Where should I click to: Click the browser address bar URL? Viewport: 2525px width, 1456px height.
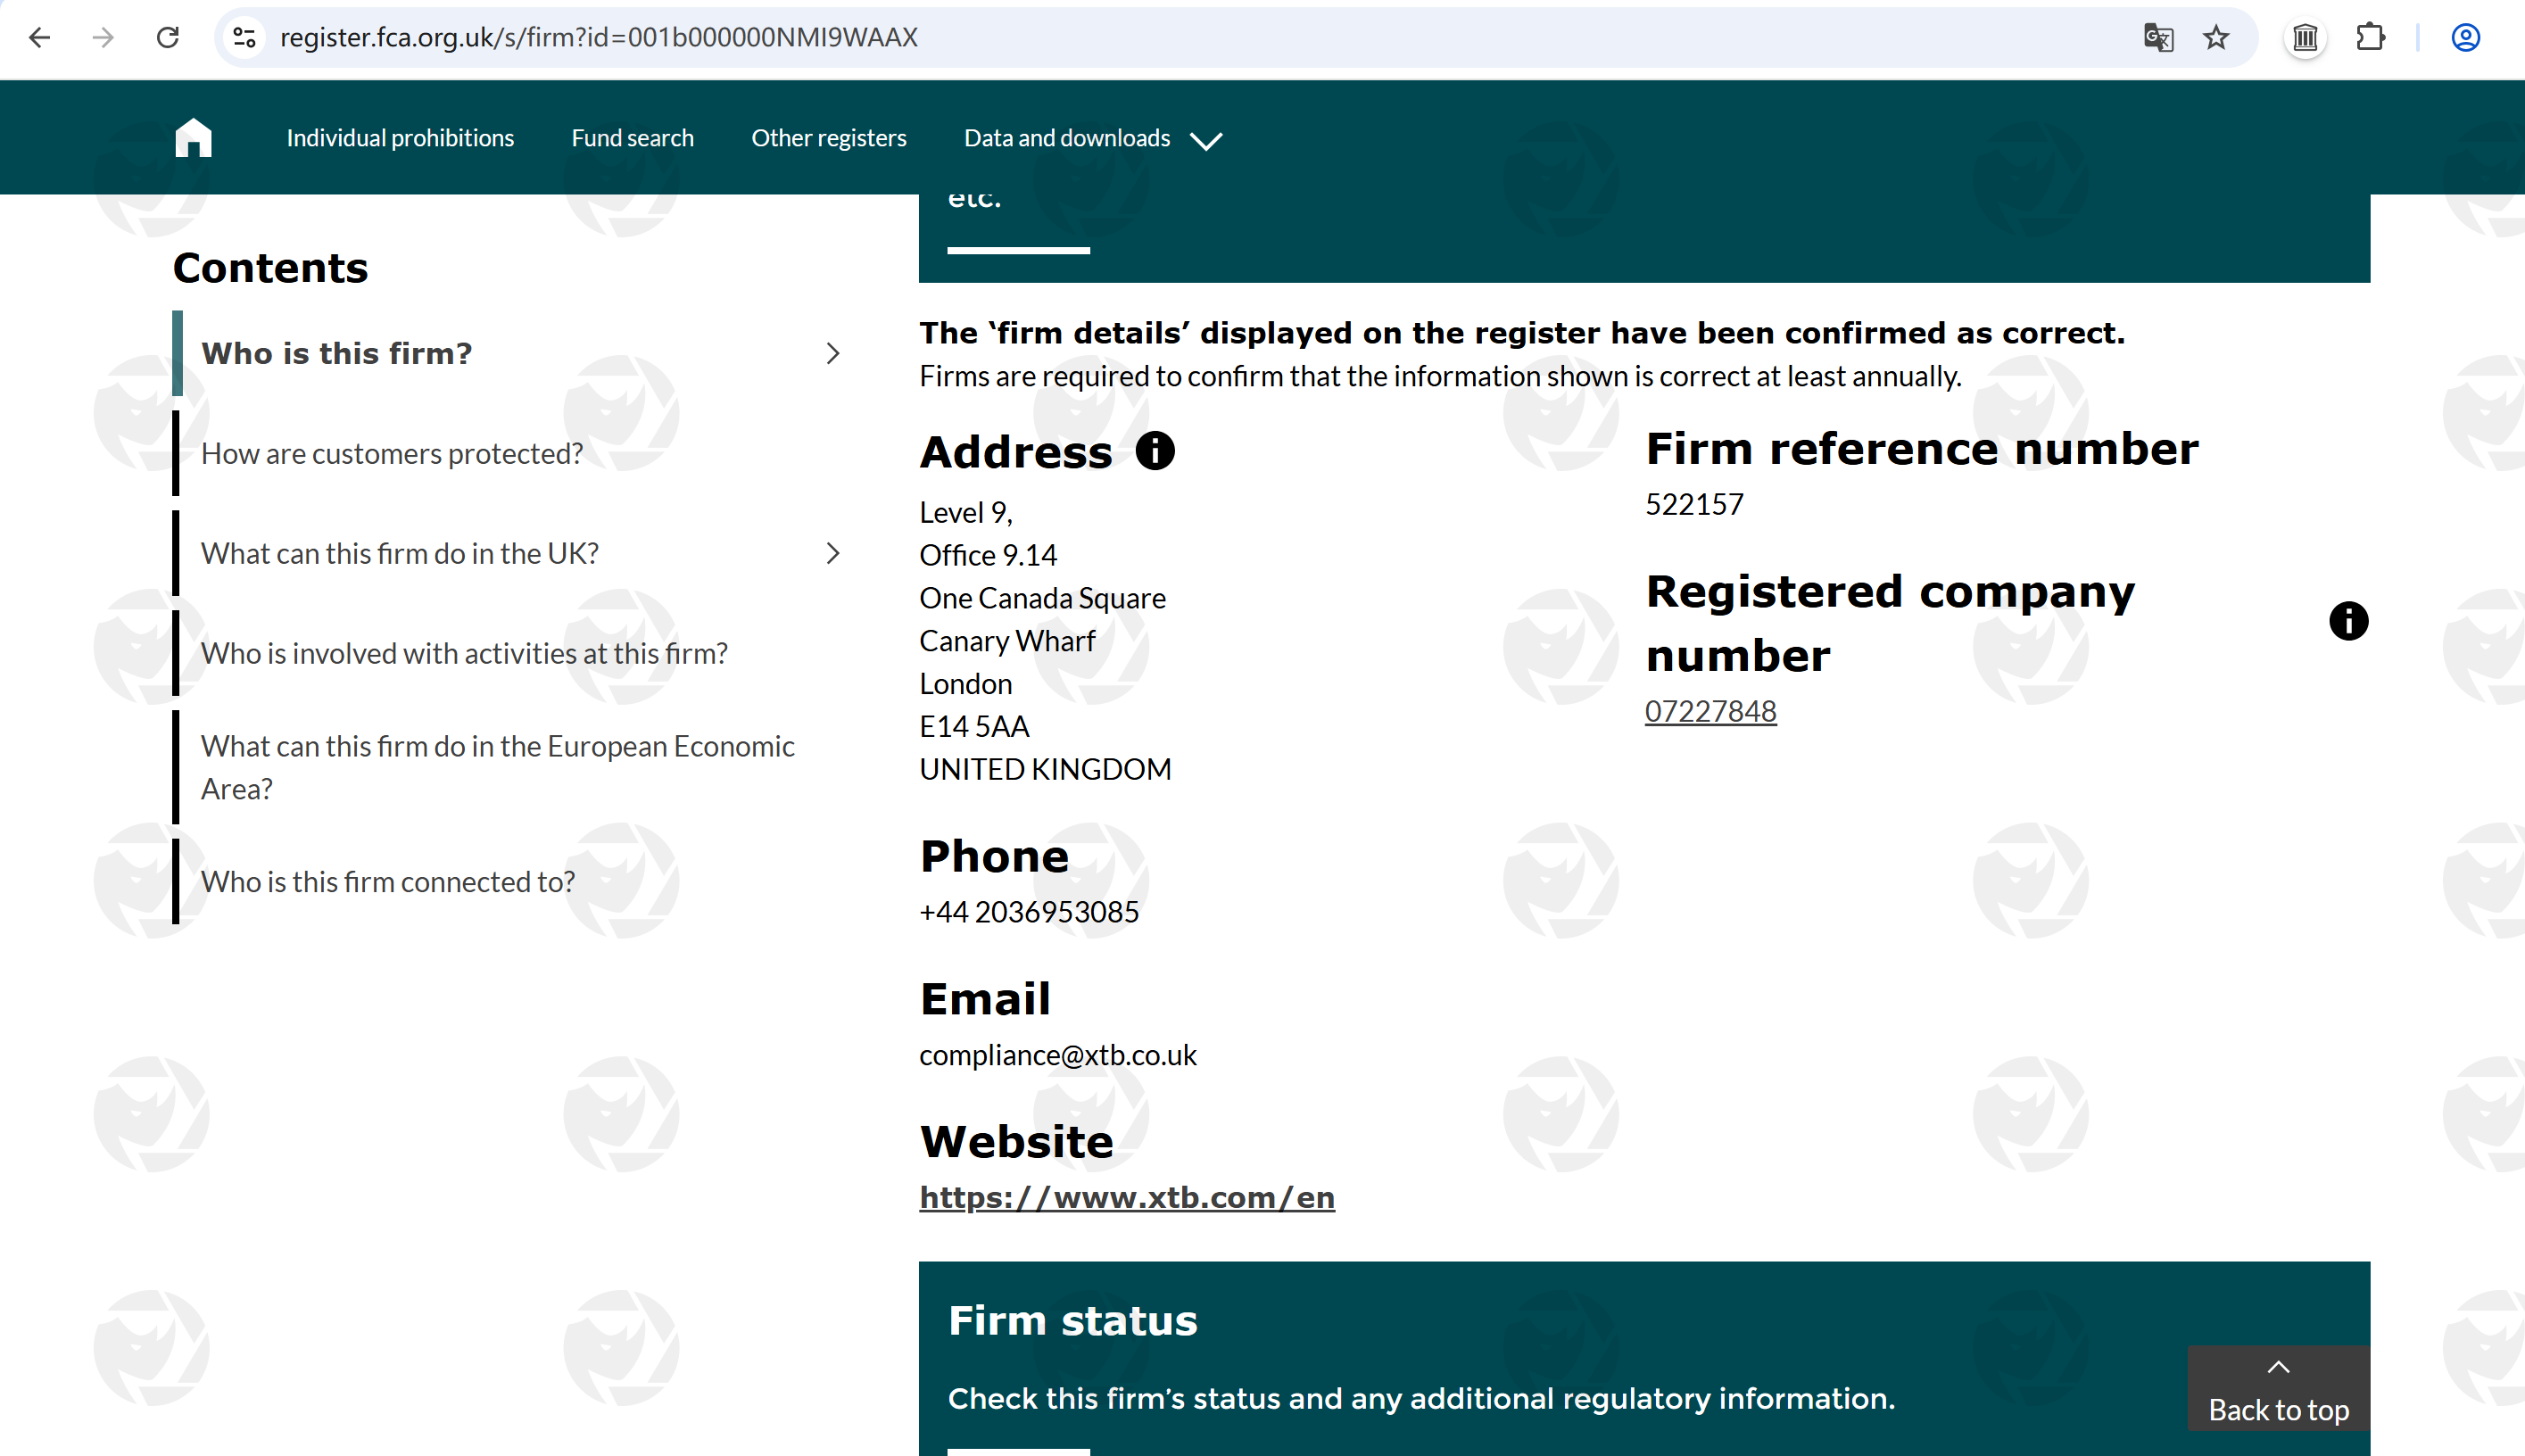[x=598, y=38]
